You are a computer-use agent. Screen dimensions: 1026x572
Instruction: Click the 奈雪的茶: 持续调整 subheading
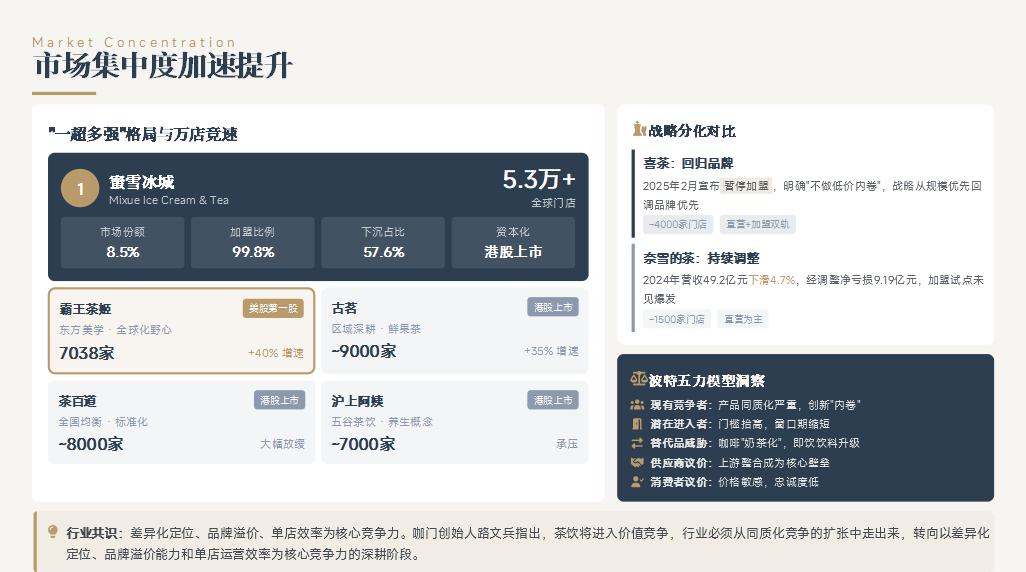click(x=701, y=258)
